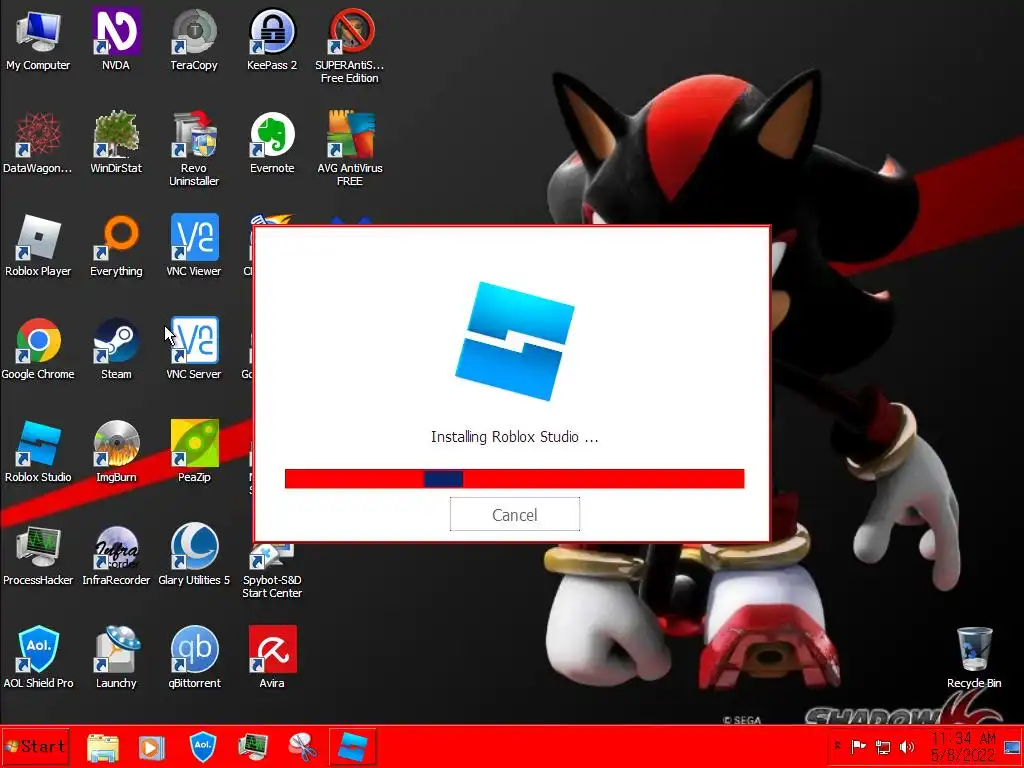Select the TeraCopy desktop shortcut
The height and width of the screenshot is (768, 1024).
tap(194, 40)
